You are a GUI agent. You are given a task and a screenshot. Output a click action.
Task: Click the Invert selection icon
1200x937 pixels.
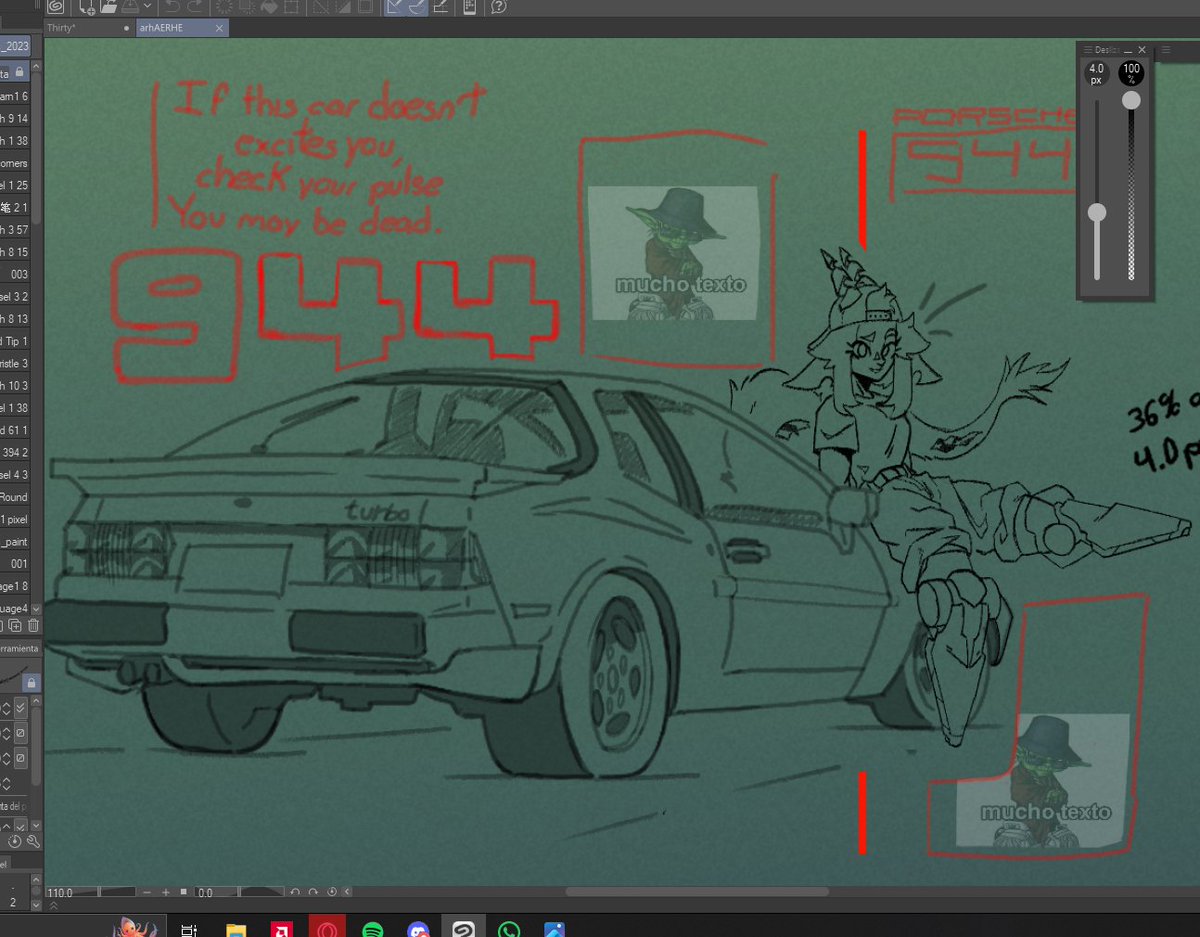[343, 7]
